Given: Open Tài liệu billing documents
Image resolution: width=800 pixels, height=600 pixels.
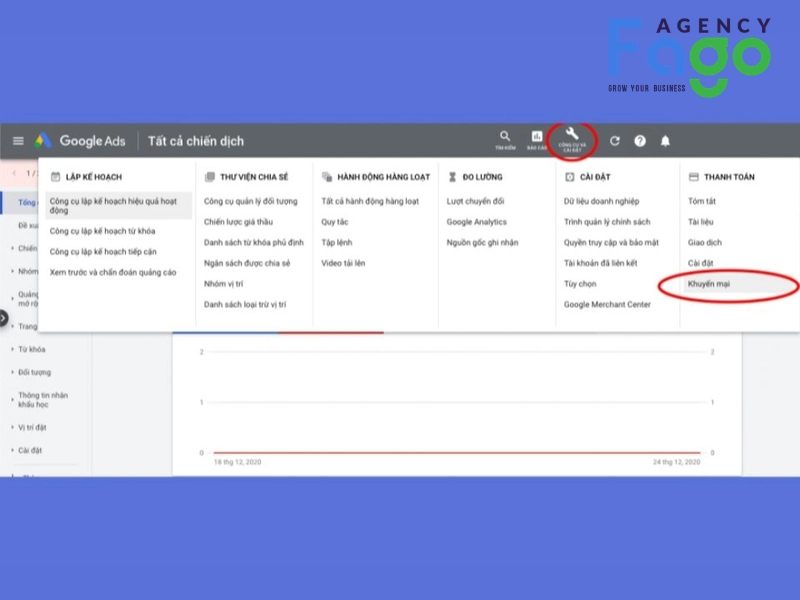Looking at the screenshot, I should pos(701,222).
